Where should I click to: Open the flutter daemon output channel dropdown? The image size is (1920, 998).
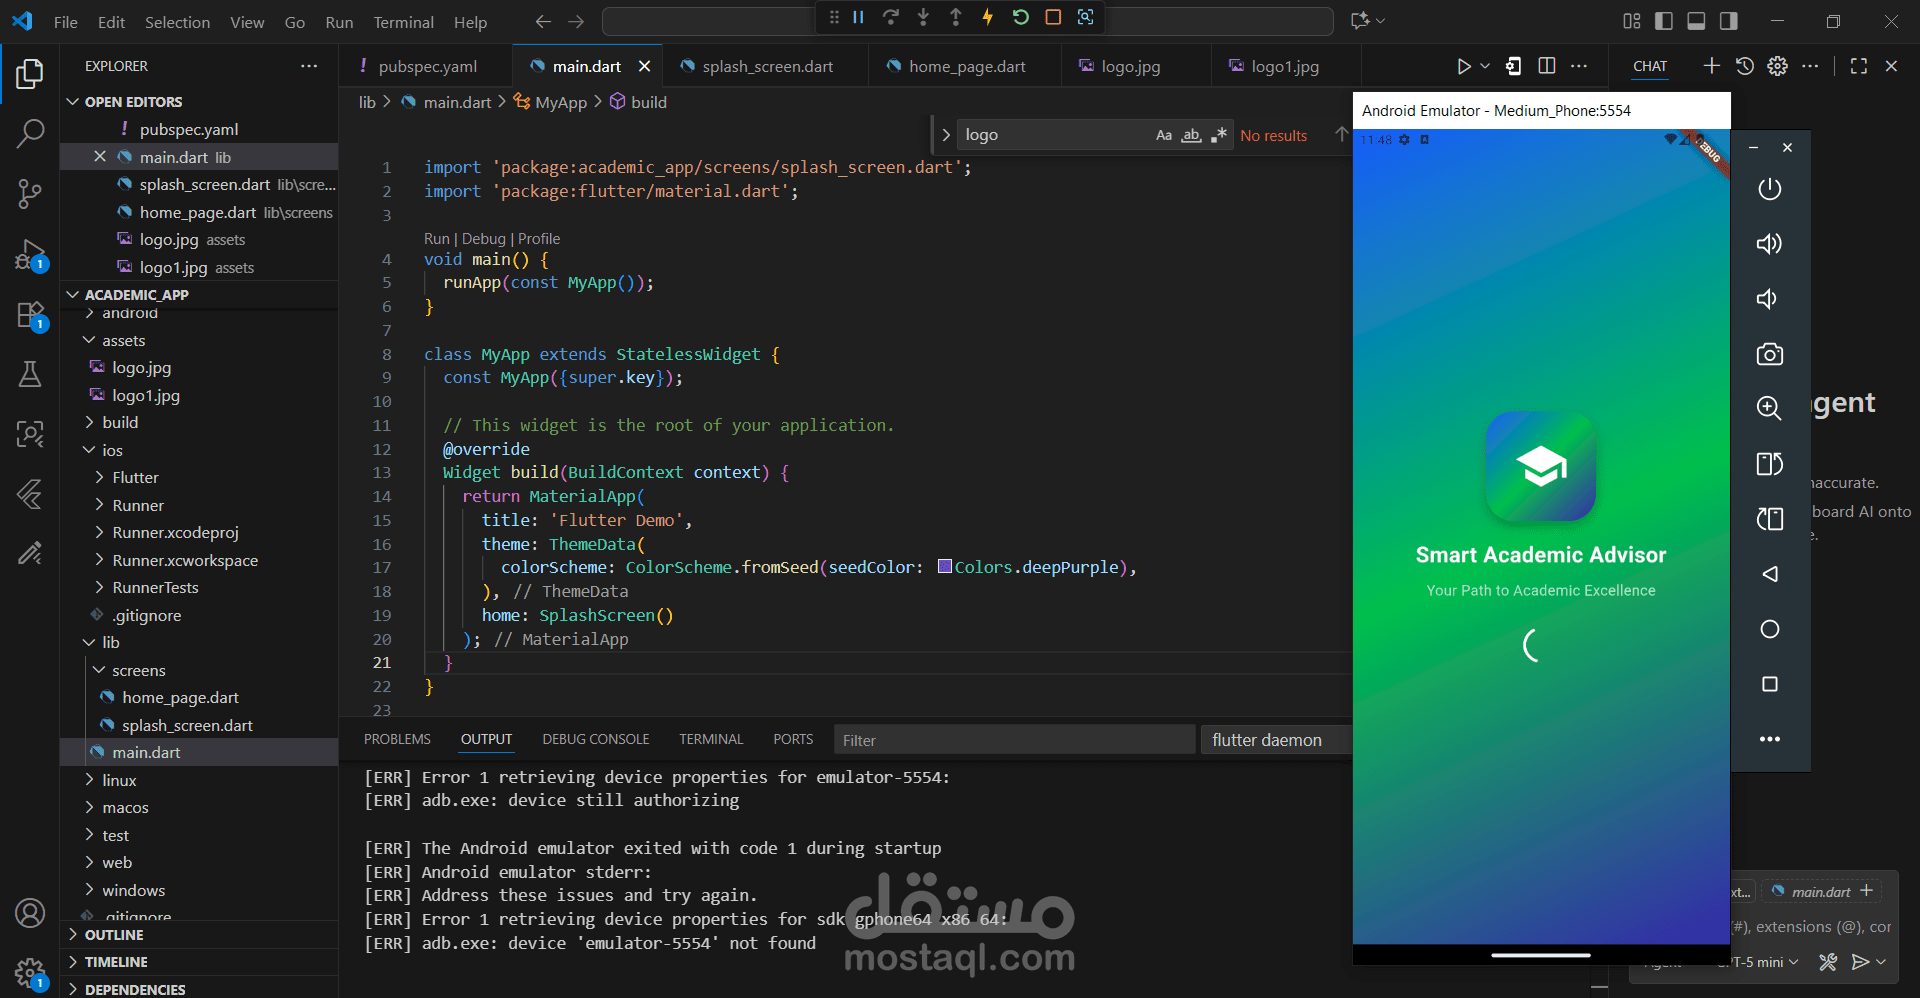point(1276,740)
